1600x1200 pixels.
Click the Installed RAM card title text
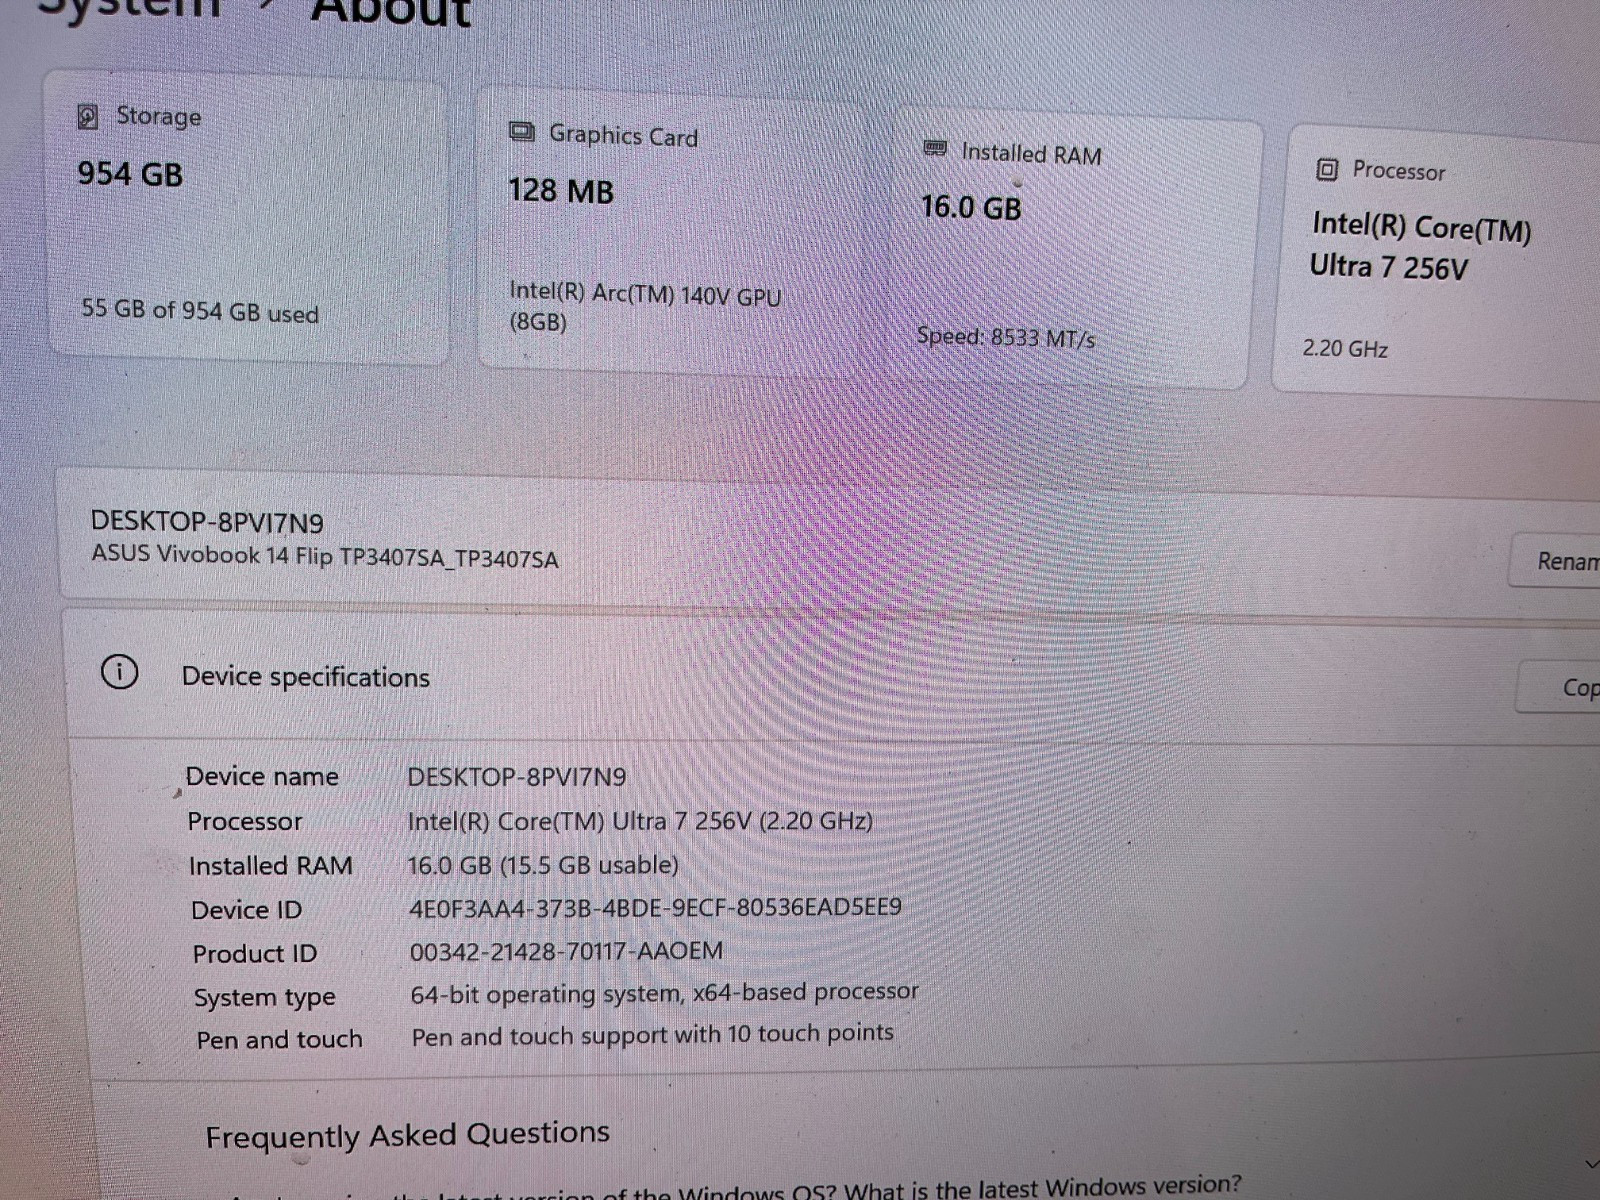coord(1031,154)
